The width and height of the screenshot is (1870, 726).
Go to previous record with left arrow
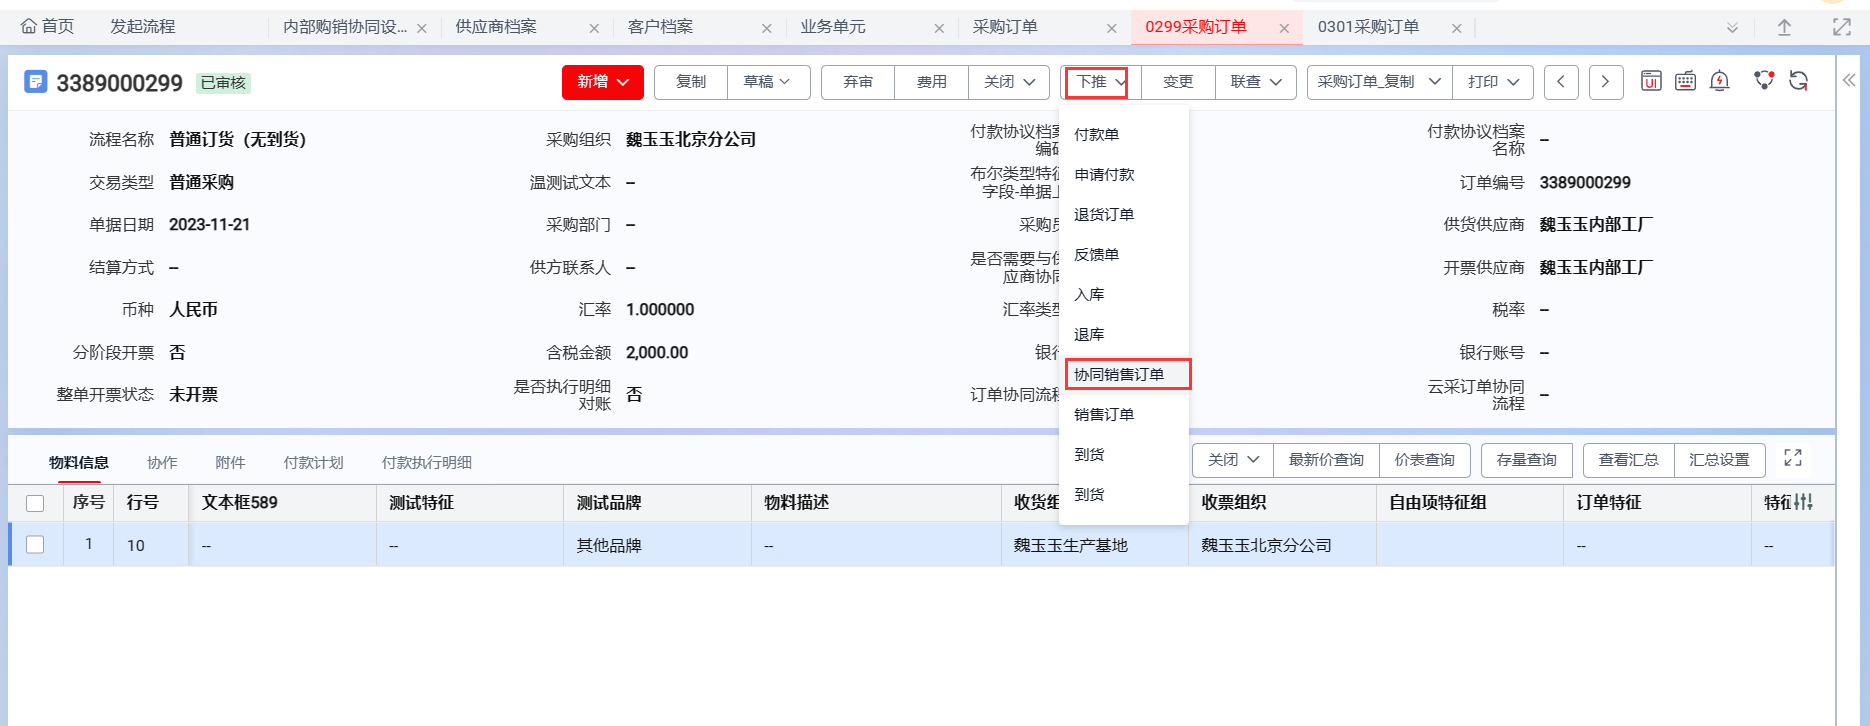1561,82
